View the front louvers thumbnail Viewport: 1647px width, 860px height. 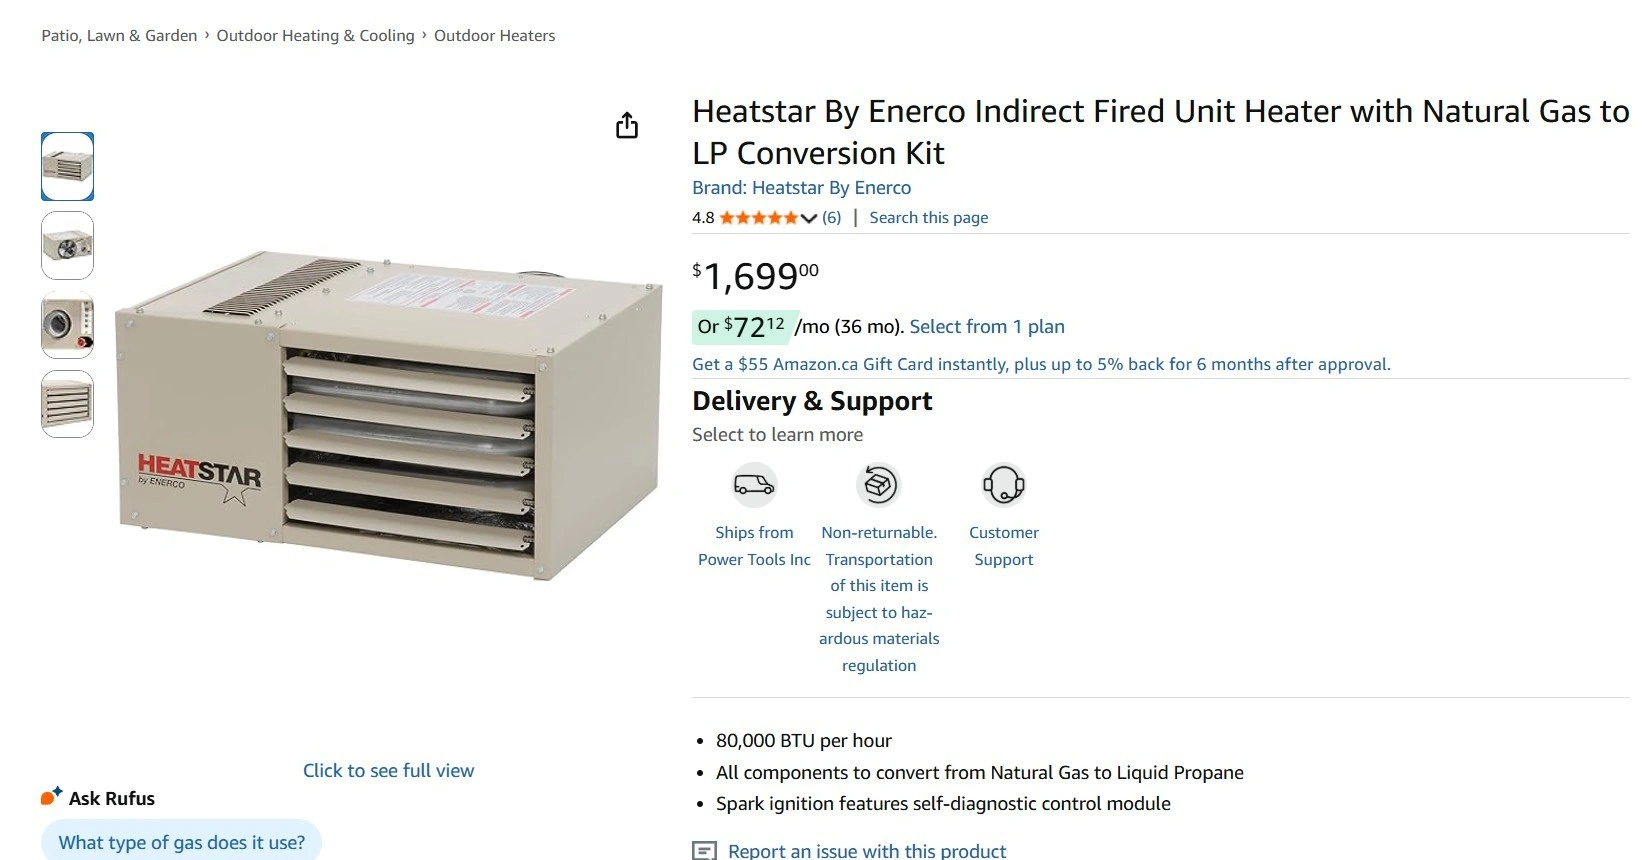pyautogui.click(x=67, y=404)
